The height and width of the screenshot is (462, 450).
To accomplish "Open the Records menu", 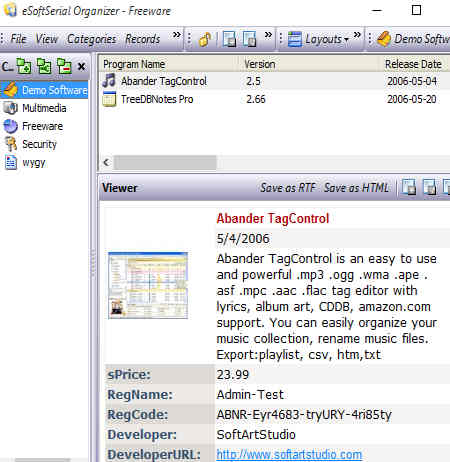I will coord(142,39).
